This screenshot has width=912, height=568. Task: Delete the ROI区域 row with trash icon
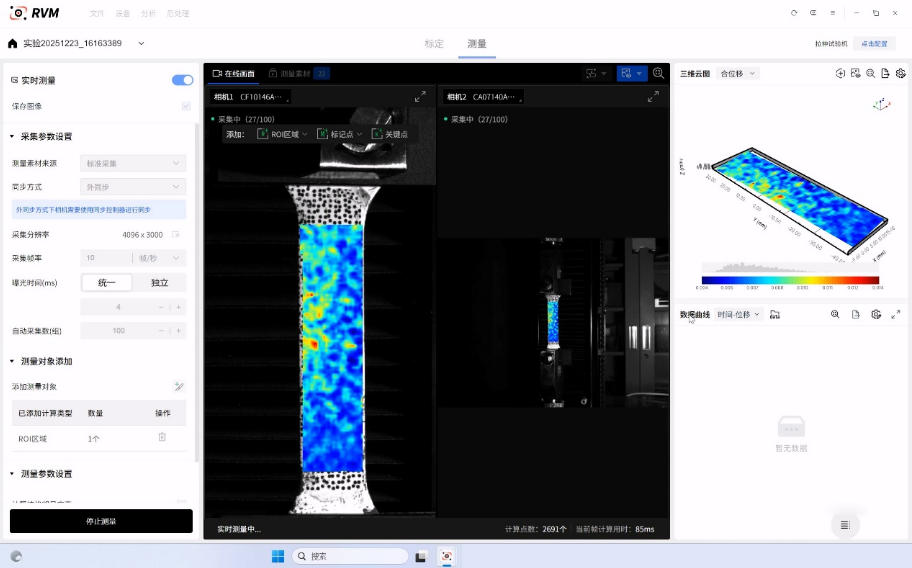tap(162, 437)
